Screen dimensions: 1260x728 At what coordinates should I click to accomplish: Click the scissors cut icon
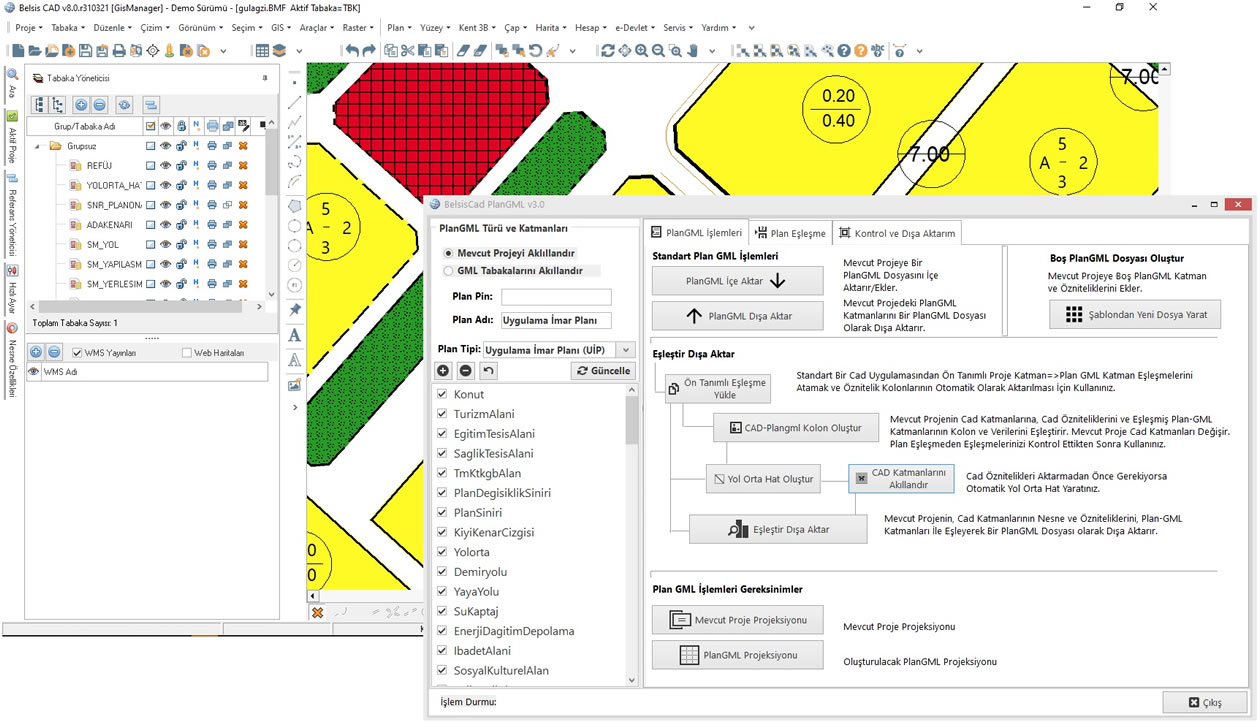point(409,50)
